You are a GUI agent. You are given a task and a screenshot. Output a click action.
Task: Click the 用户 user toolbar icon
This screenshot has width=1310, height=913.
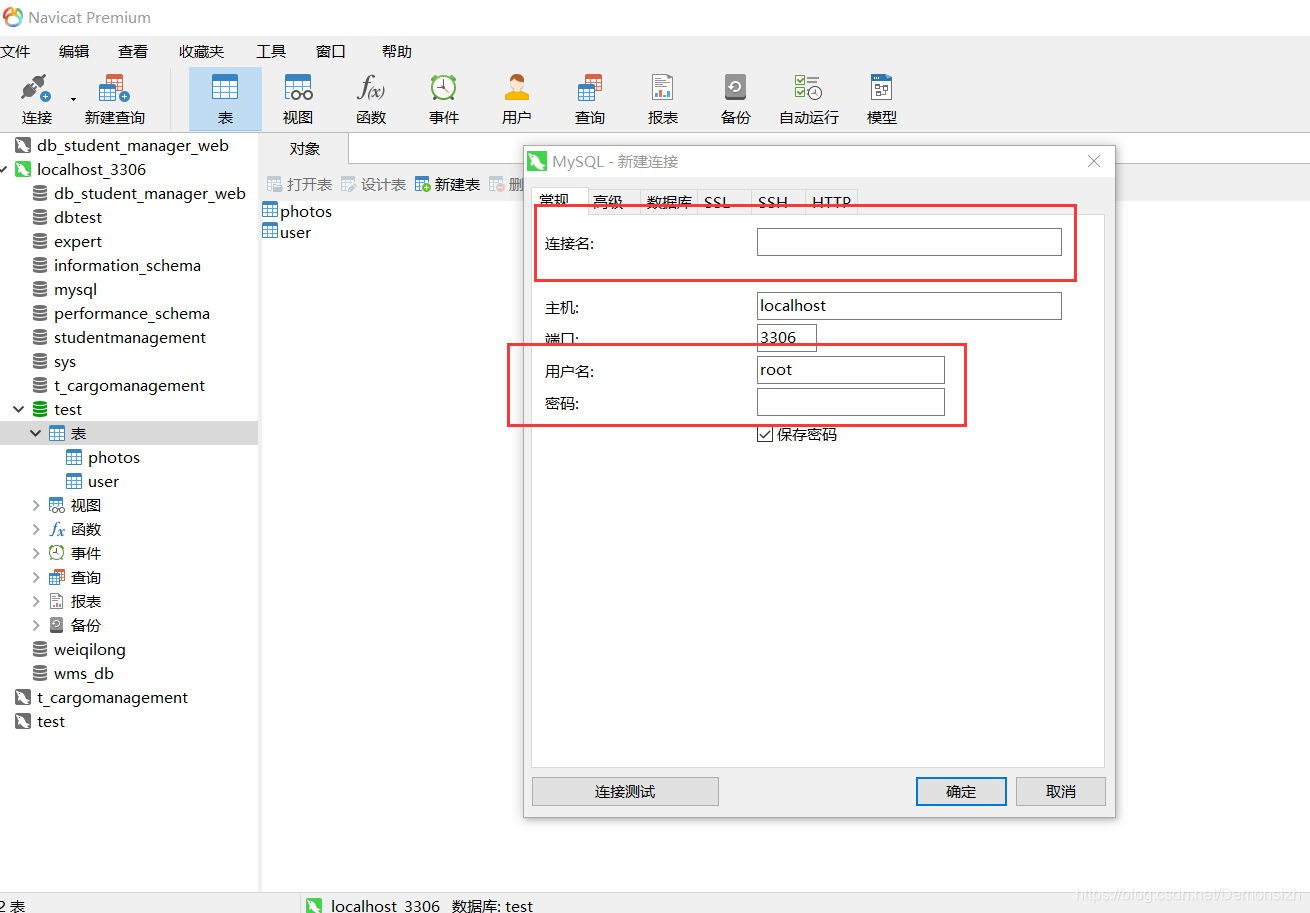coord(517,98)
